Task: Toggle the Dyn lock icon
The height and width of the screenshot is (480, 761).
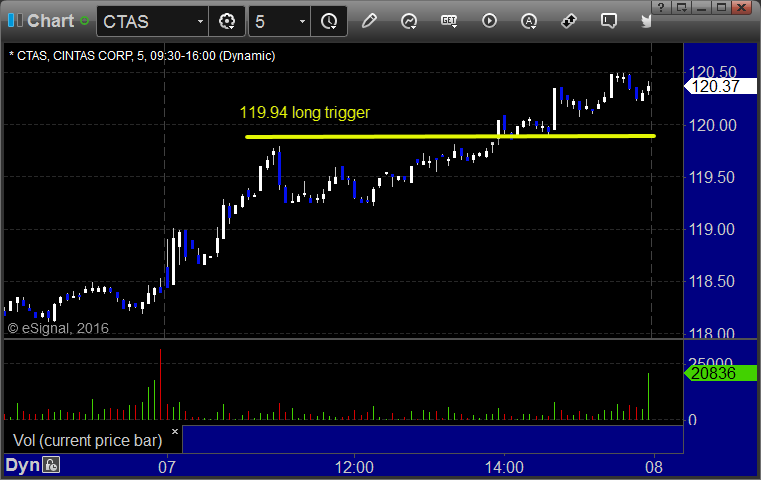Action: point(51,465)
